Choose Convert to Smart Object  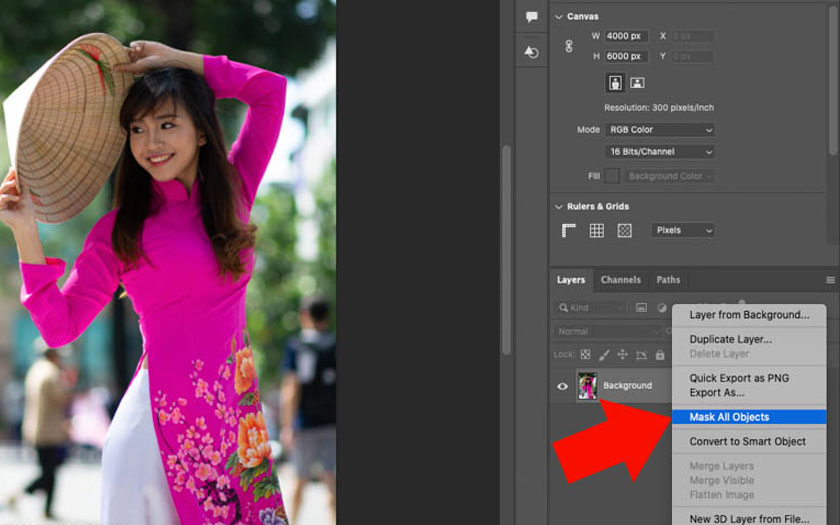coord(749,441)
